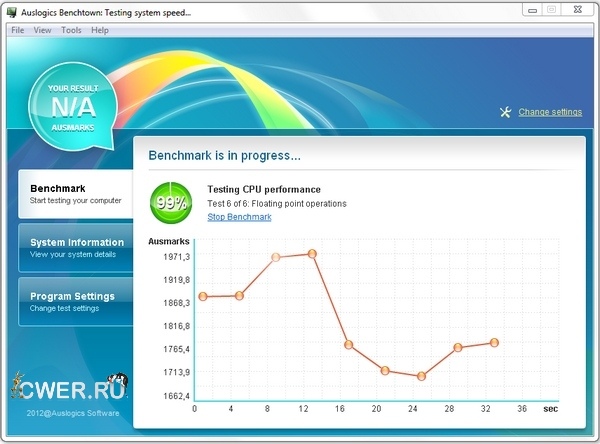Select the lowest data point on the graph
This screenshot has height=444, width=600.
pyautogui.click(x=422, y=376)
